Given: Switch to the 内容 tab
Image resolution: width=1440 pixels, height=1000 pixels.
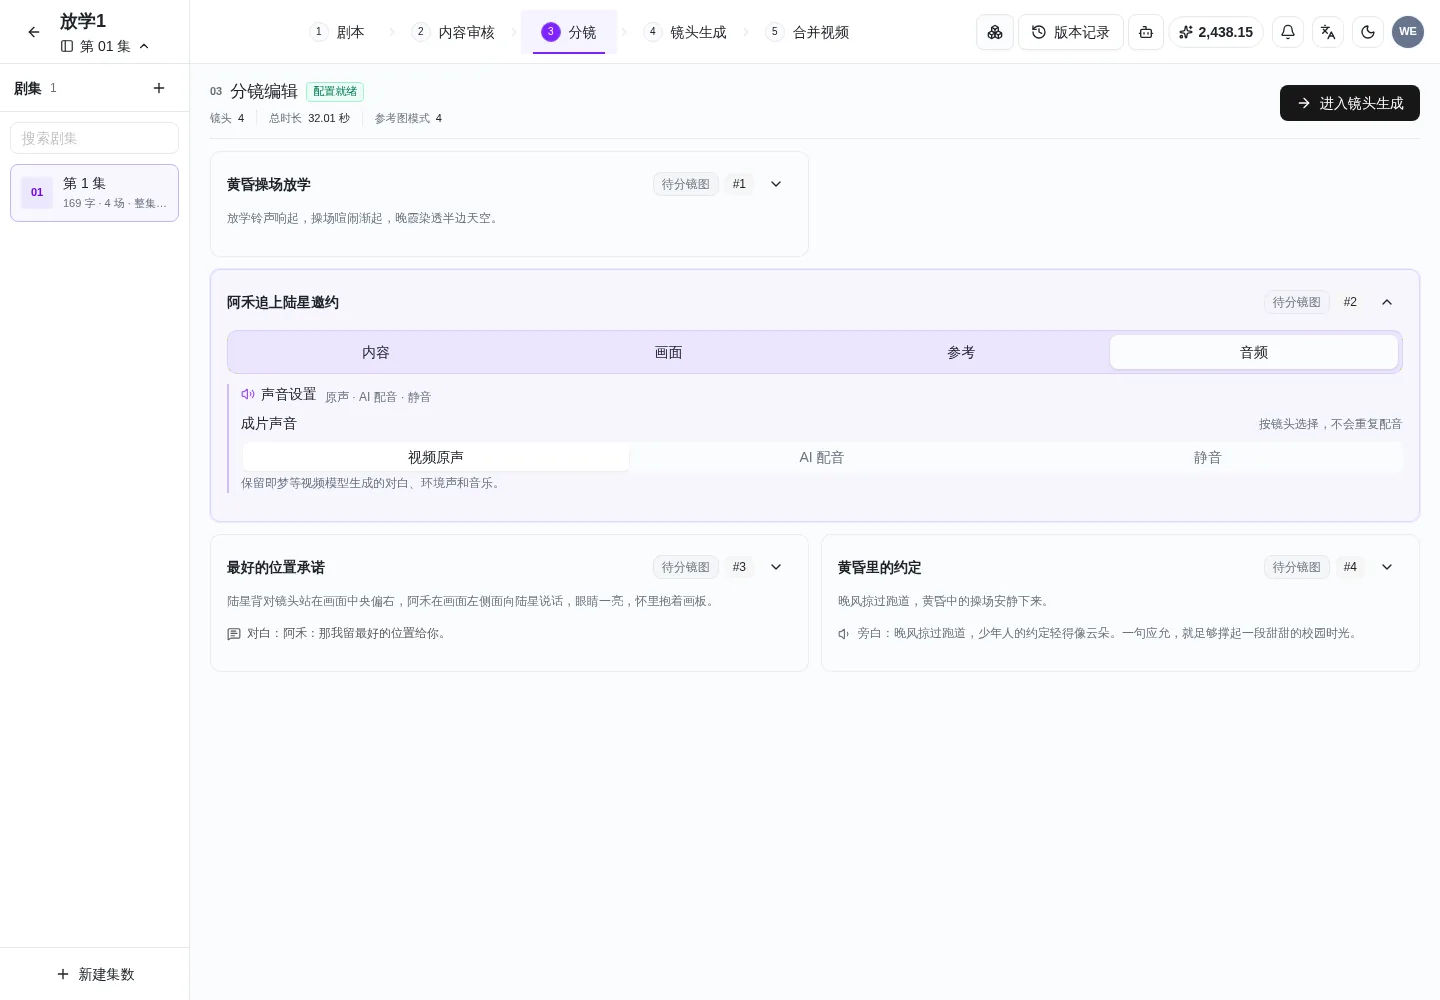Looking at the screenshot, I should pos(376,352).
